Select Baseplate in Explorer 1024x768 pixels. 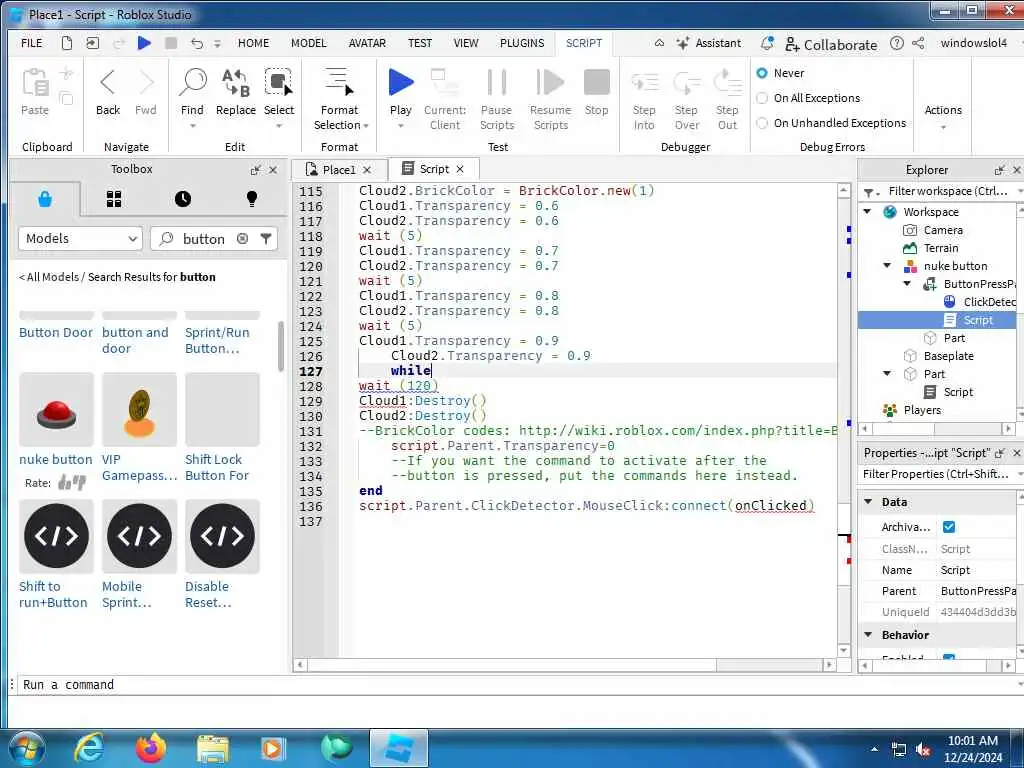click(948, 356)
